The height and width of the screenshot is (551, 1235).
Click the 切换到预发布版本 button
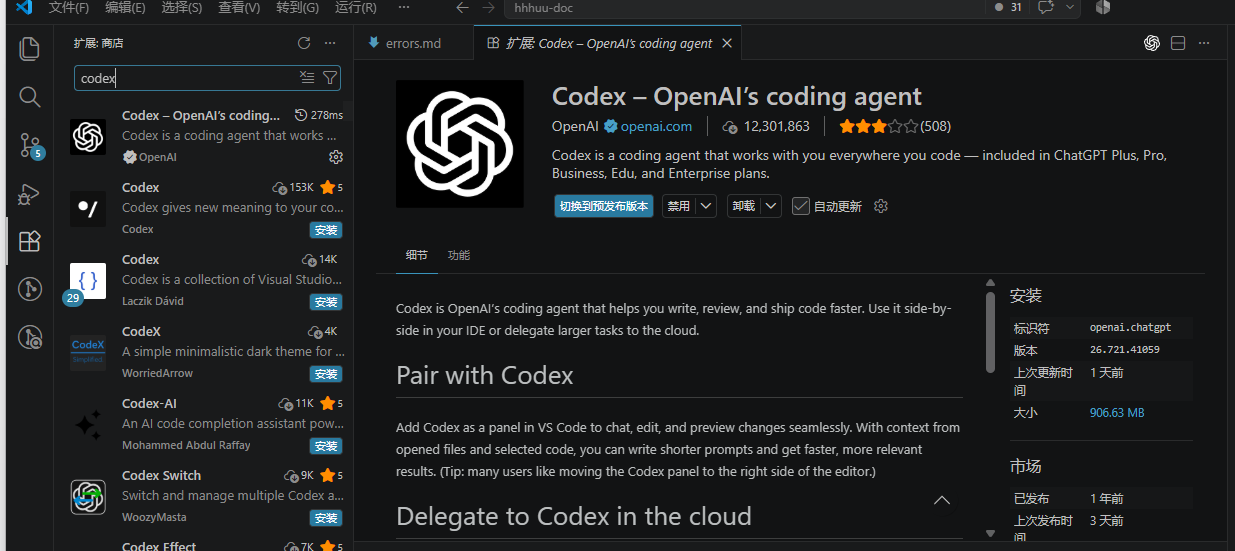(x=604, y=206)
